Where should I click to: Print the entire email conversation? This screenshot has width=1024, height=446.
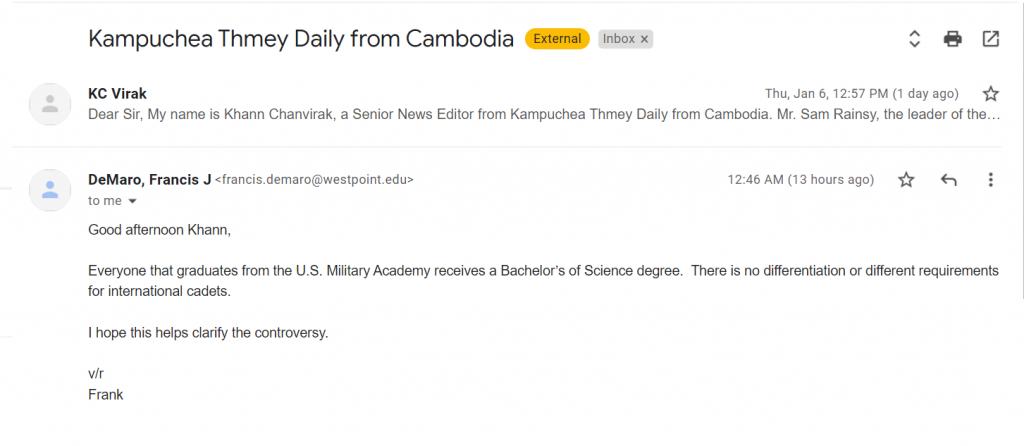(953, 39)
